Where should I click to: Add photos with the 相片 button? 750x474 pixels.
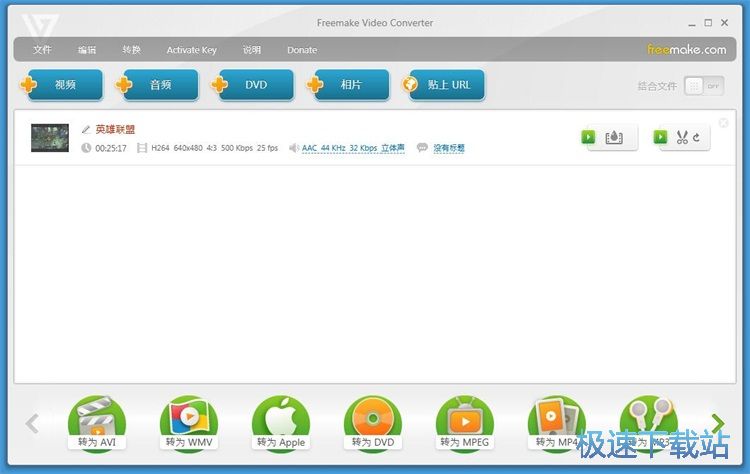[x=348, y=85]
